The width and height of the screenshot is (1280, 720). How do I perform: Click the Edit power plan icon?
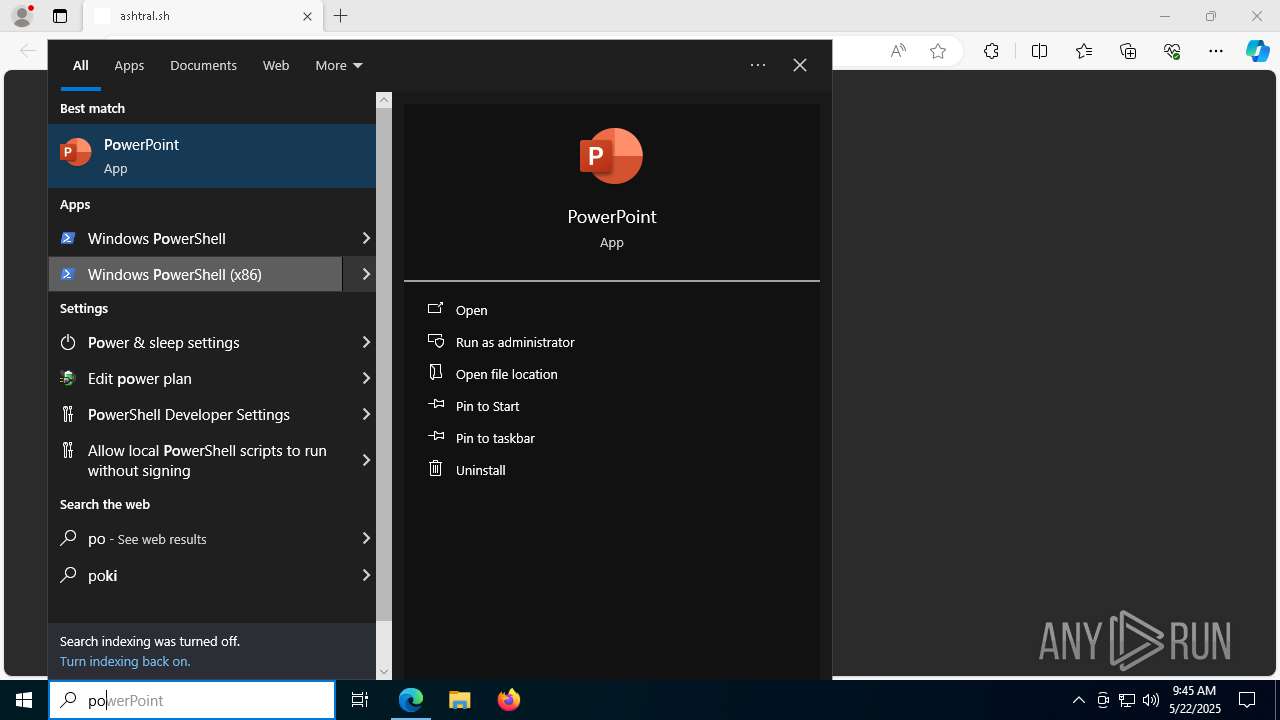(x=68, y=378)
